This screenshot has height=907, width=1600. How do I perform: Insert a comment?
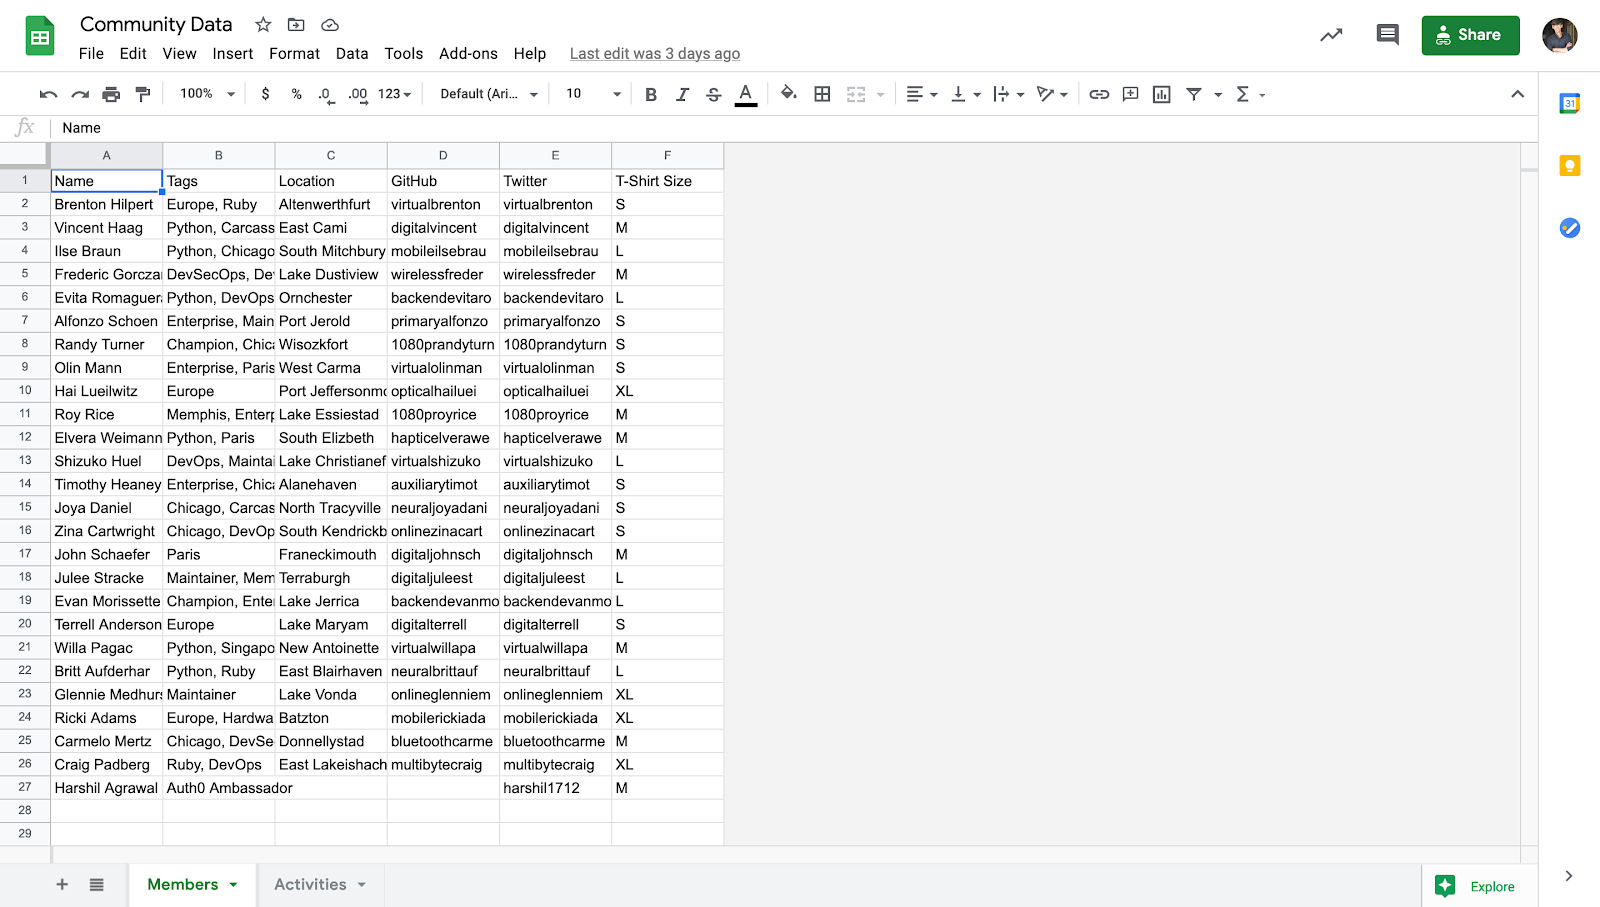(x=1129, y=93)
